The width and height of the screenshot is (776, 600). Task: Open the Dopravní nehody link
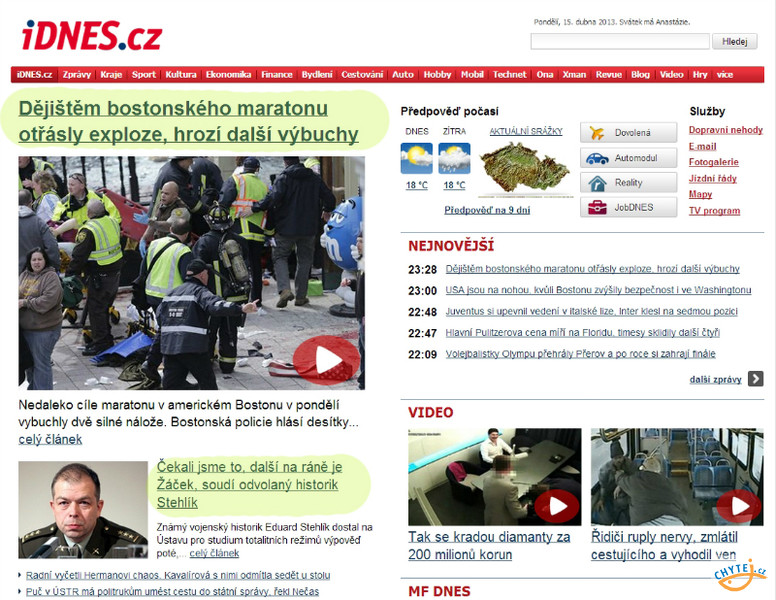pyautogui.click(x=726, y=130)
